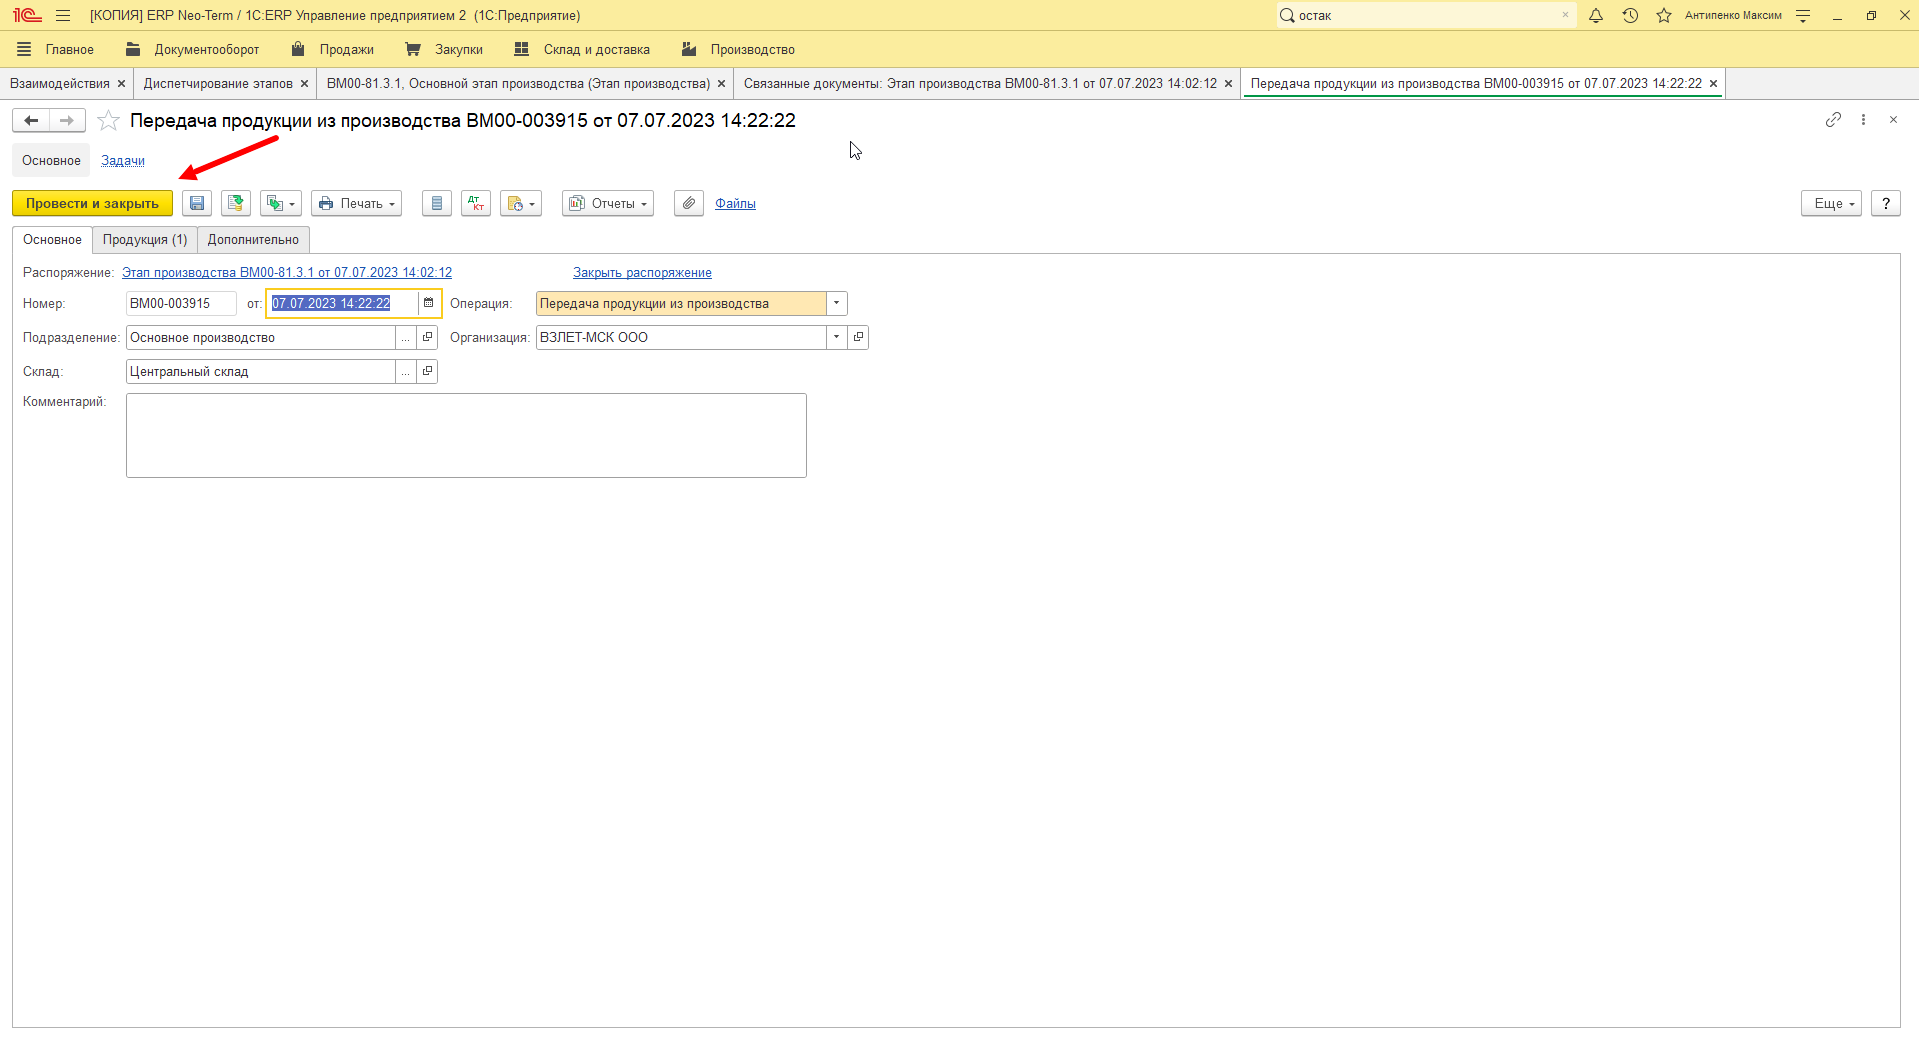Open form's three-dot options menu

tap(1863, 119)
